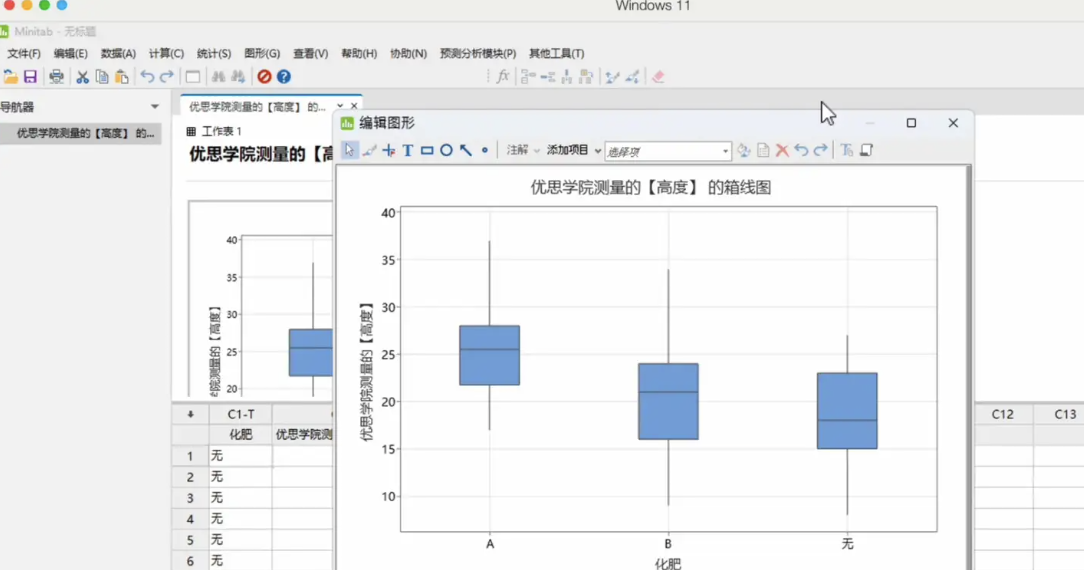Open the output tab's dropdown chevron
The width and height of the screenshot is (1084, 570).
coord(339,106)
